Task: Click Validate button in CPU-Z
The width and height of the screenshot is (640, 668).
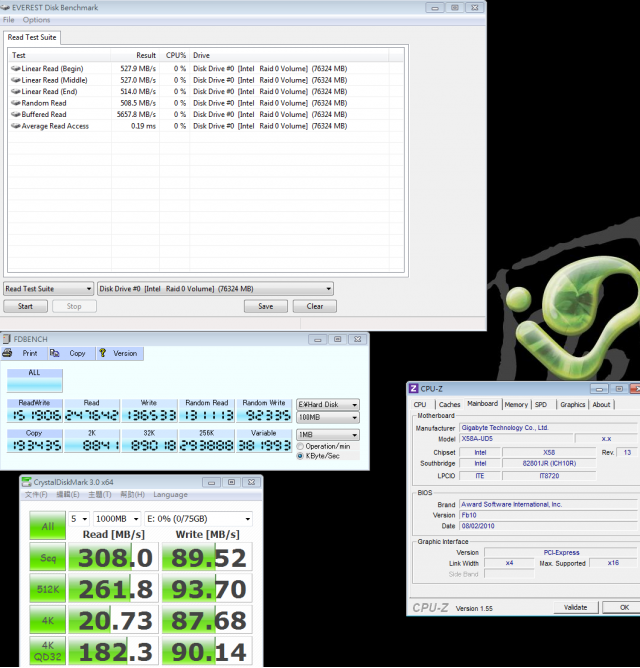Action: click(575, 608)
